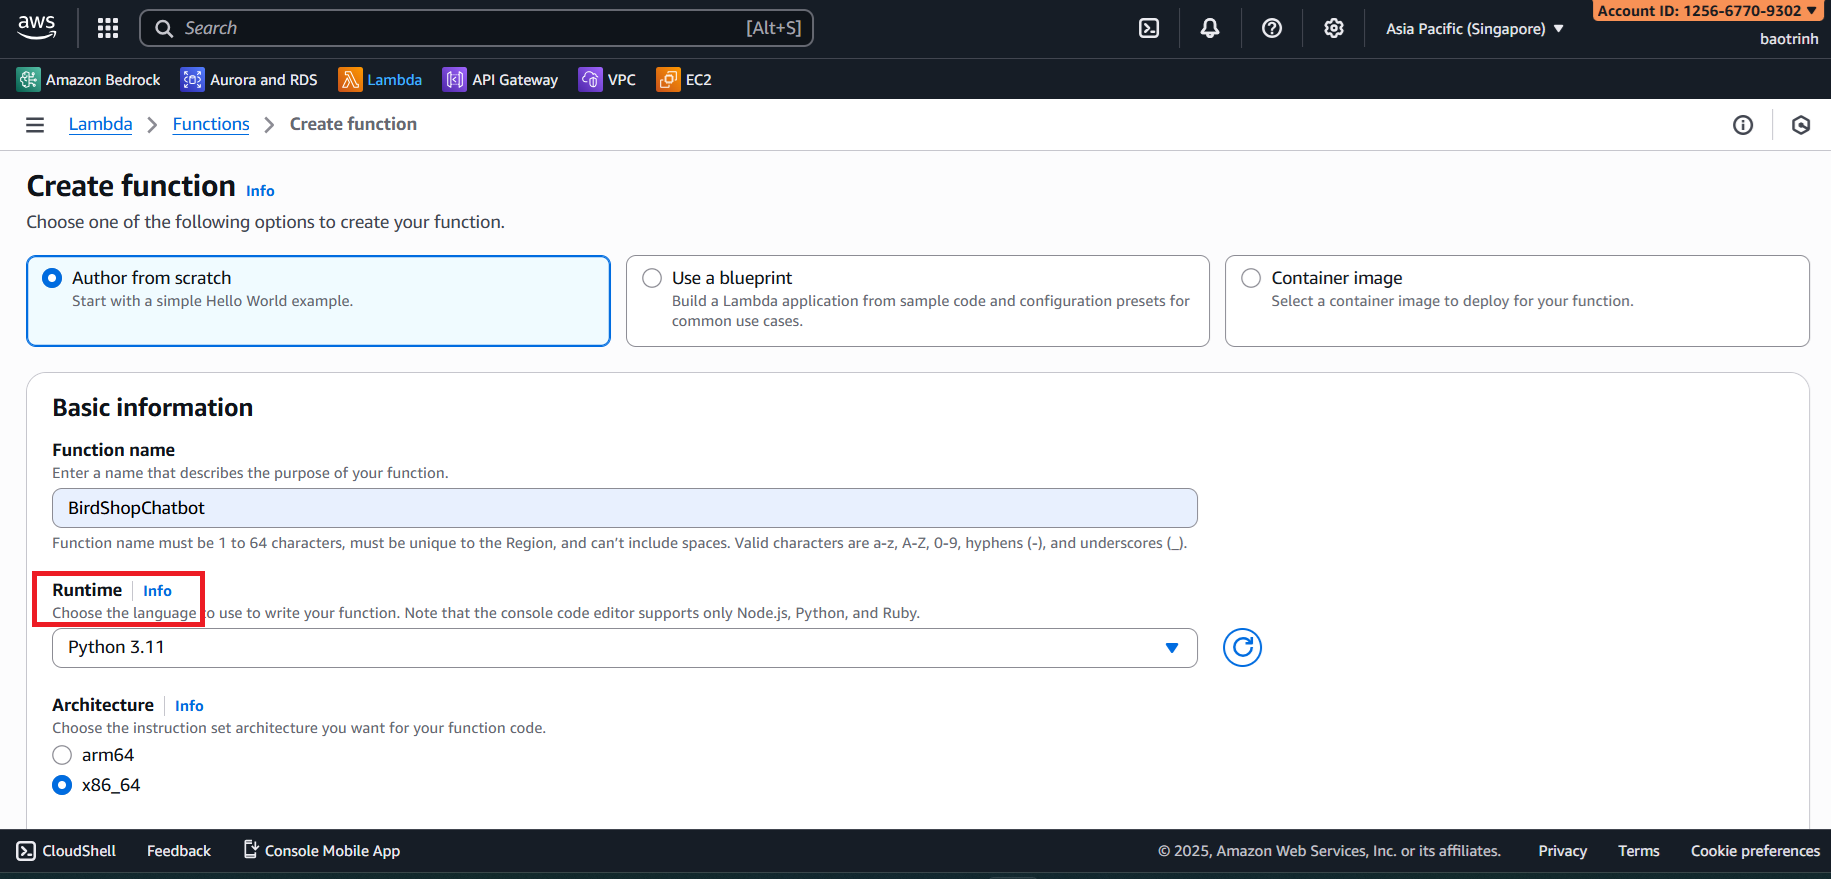Click Info link beside Architecture
This screenshot has width=1831, height=879.
pyautogui.click(x=189, y=706)
